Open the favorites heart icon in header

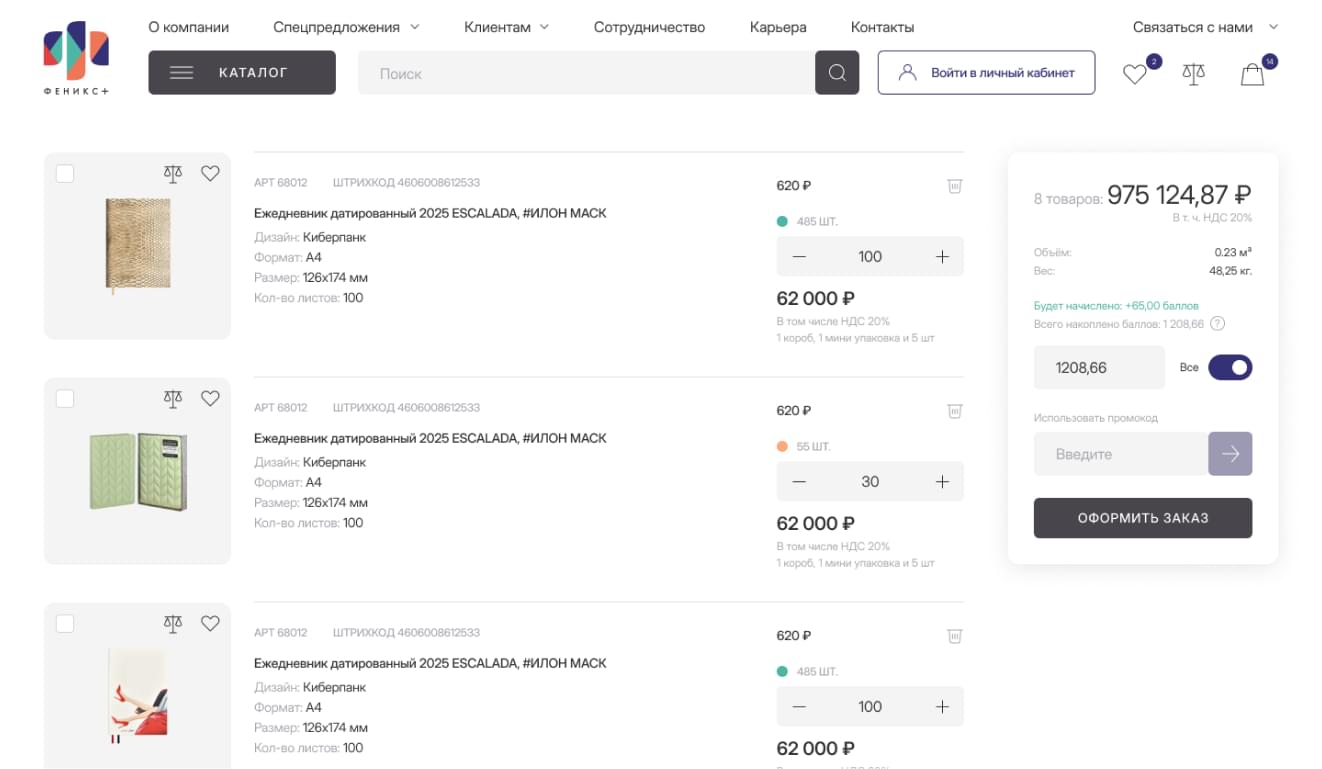tap(1134, 74)
